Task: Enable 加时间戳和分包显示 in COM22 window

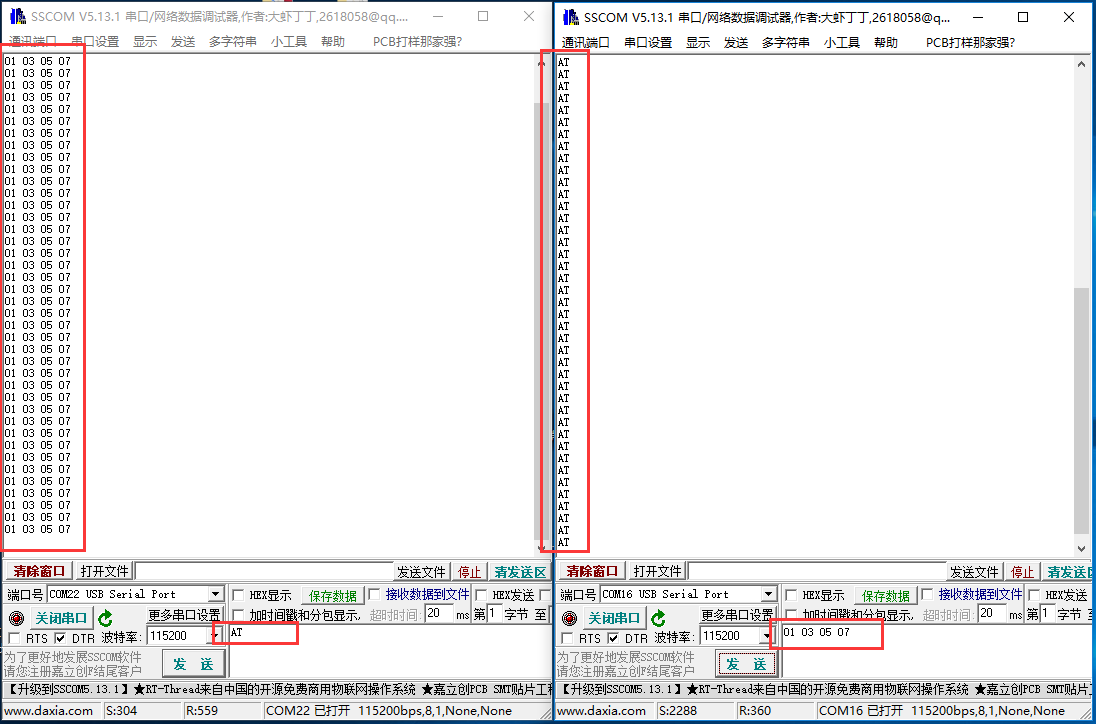Action: point(238,615)
